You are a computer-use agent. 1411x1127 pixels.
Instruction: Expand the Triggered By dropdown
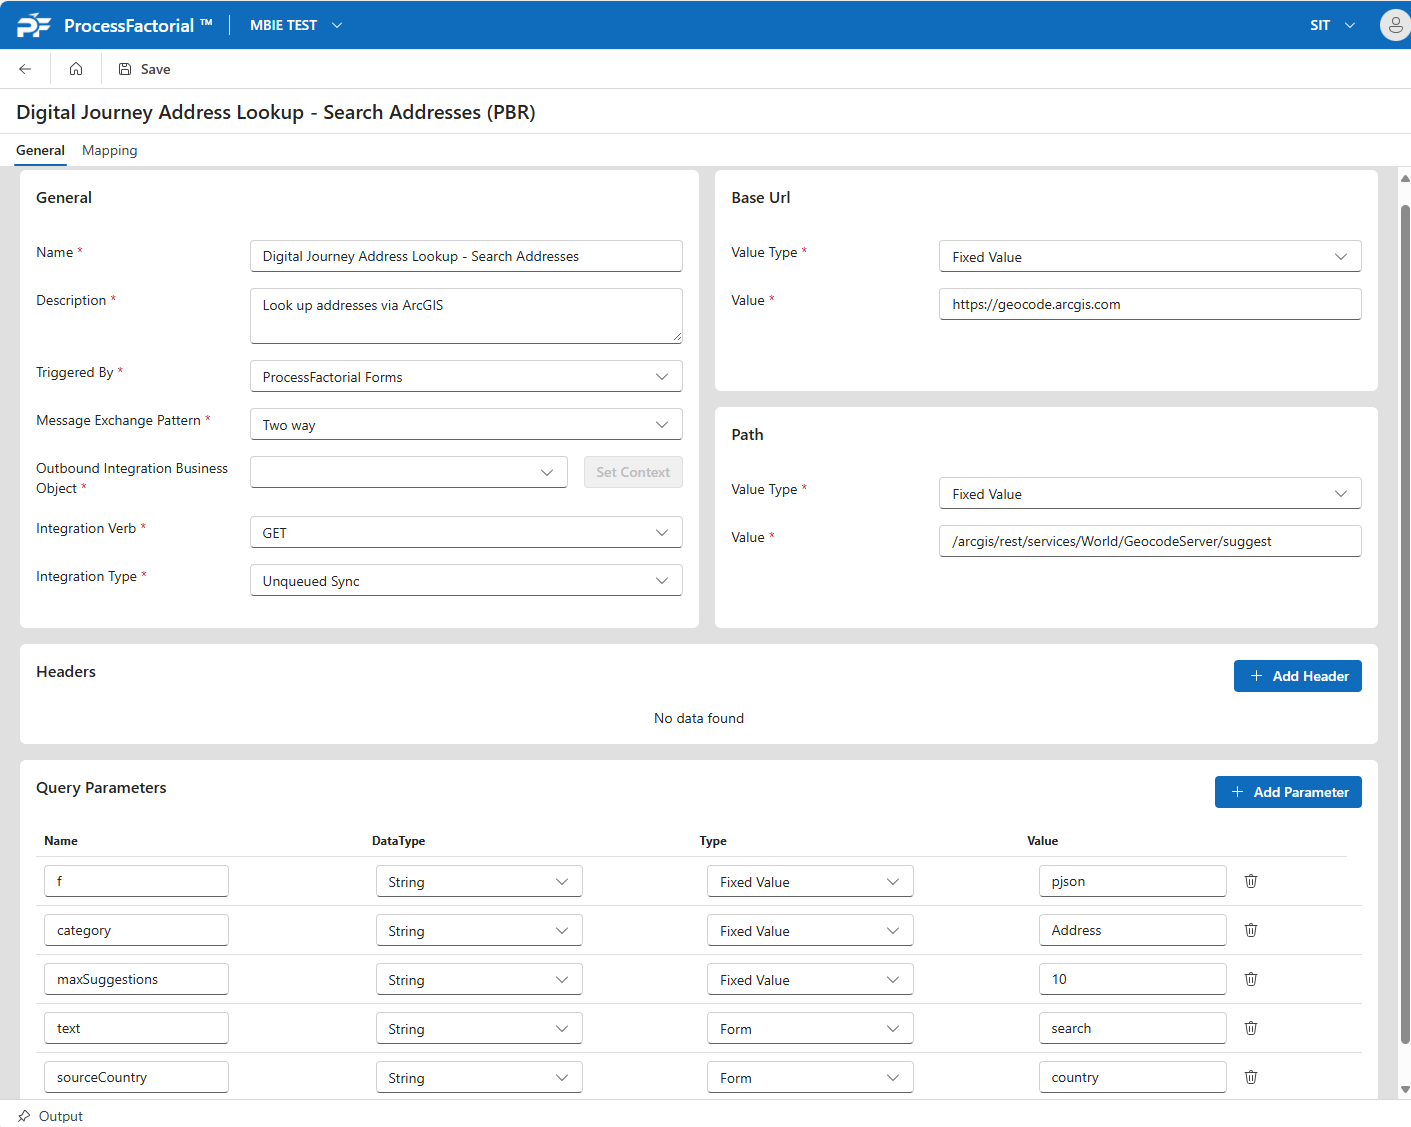coord(466,377)
